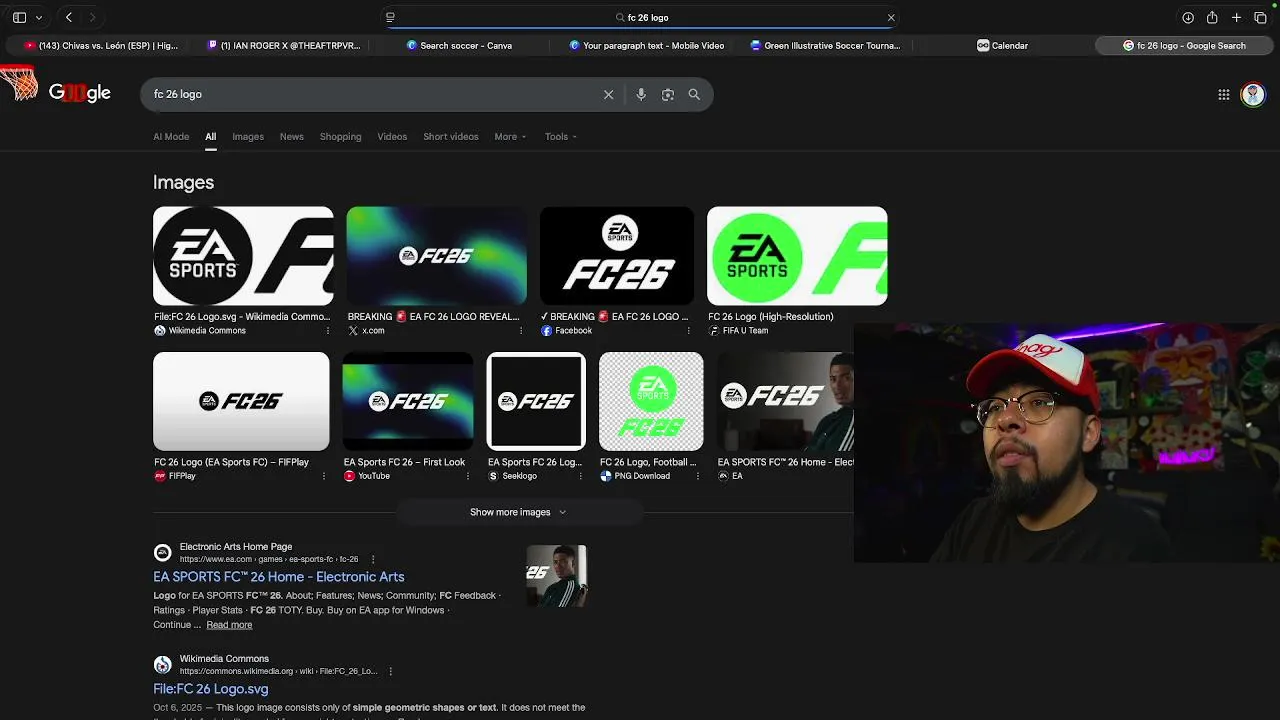Click the Images section heading
Screen dimensions: 1280x720
tap(183, 182)
